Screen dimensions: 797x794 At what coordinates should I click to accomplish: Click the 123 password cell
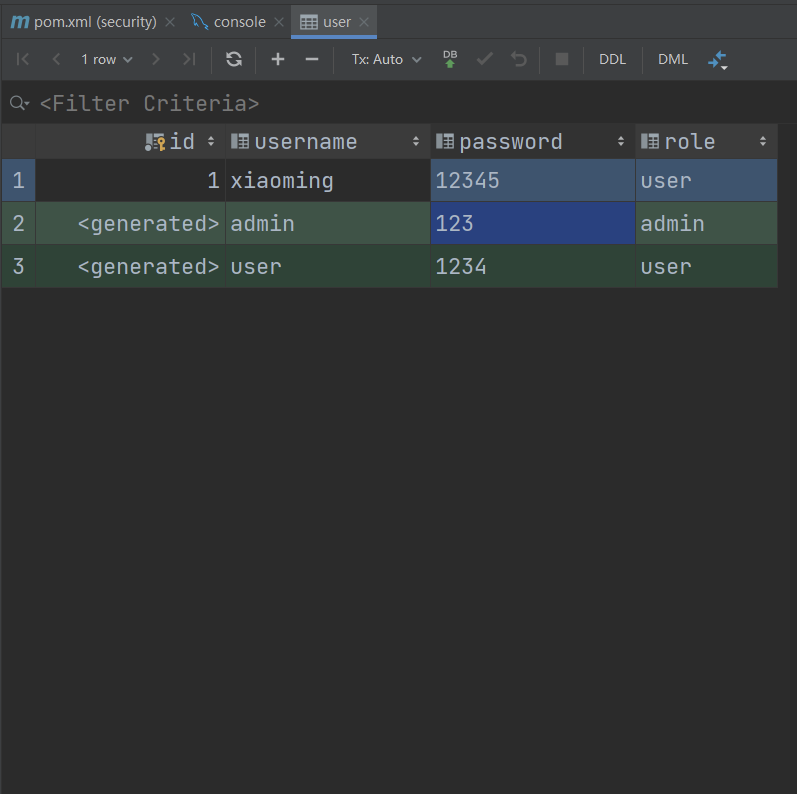533,224
